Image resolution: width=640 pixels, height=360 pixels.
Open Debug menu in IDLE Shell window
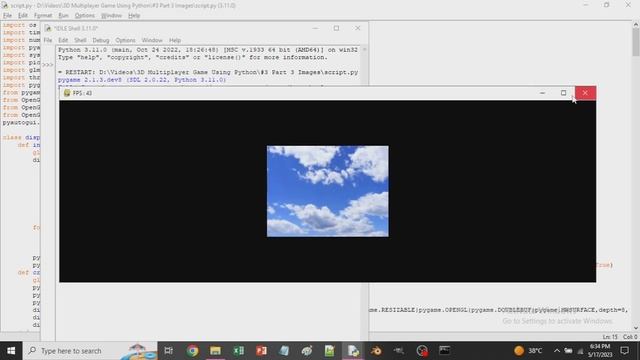pos(100,40)
